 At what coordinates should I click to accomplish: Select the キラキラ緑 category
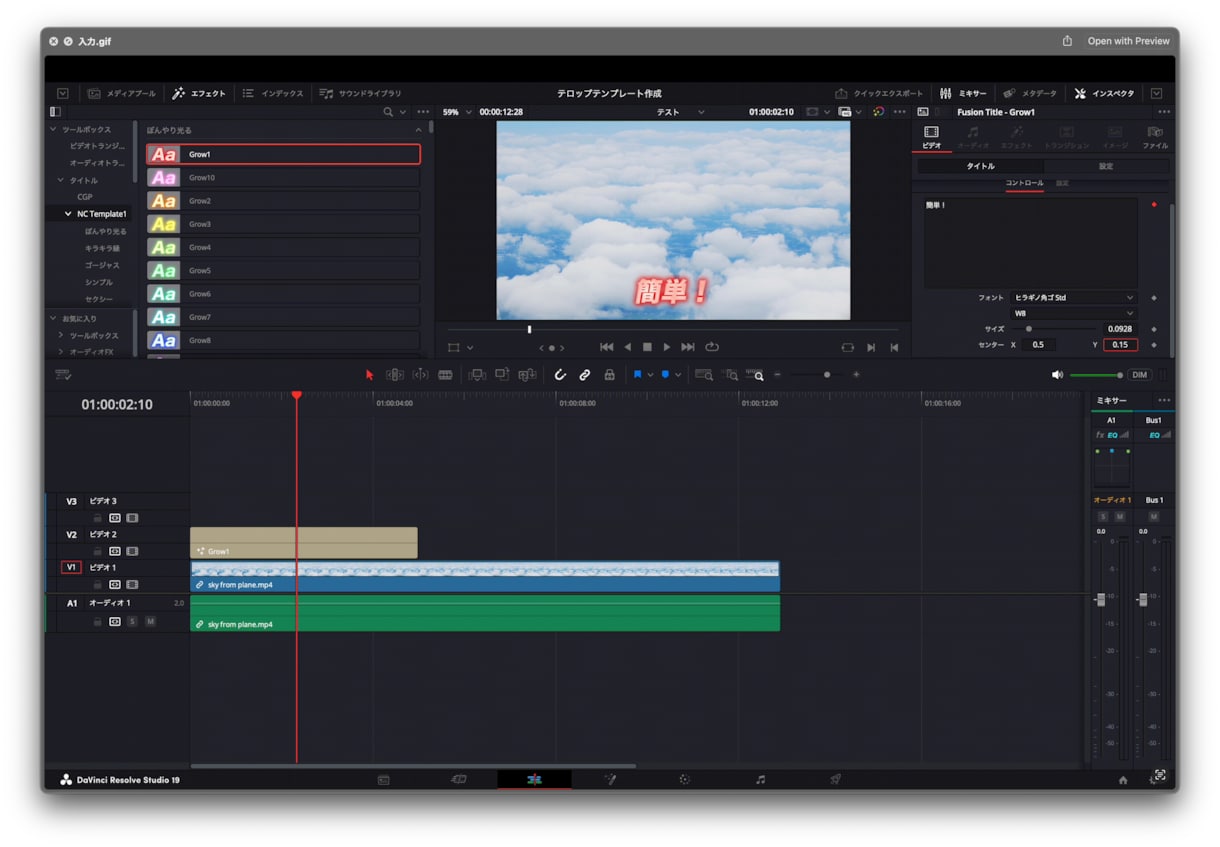[102, 248]
